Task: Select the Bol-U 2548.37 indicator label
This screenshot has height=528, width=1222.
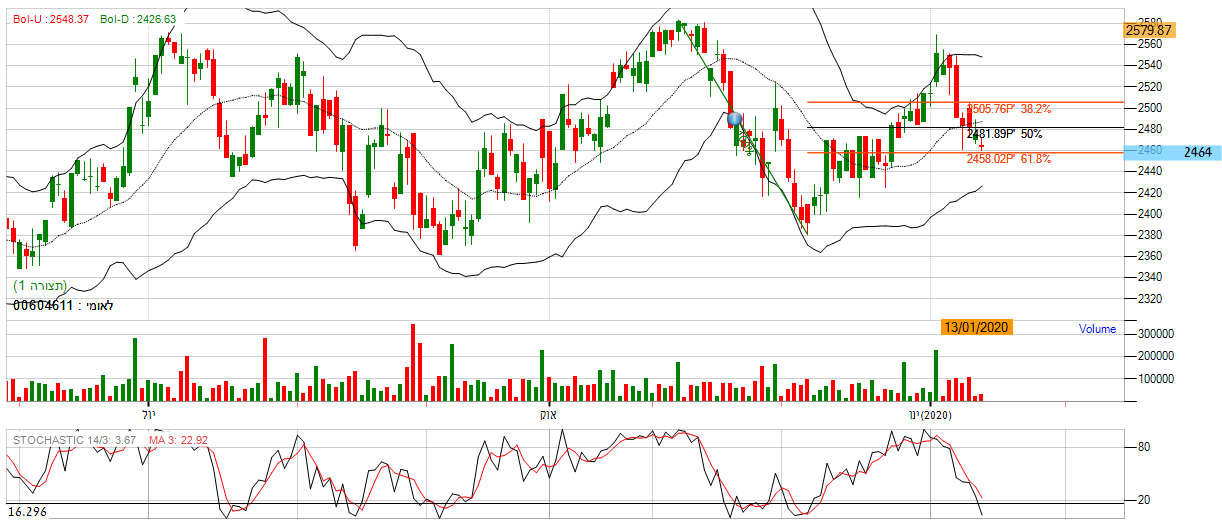Action: (x=47, y=20)
